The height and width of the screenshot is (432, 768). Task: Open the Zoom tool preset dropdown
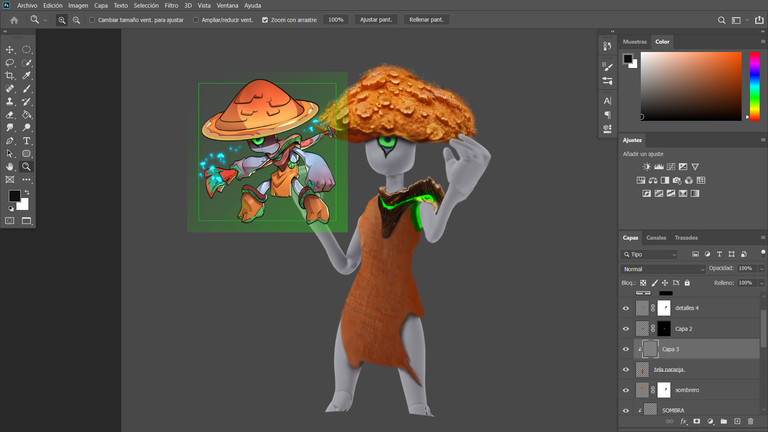(x=45, y=20)
